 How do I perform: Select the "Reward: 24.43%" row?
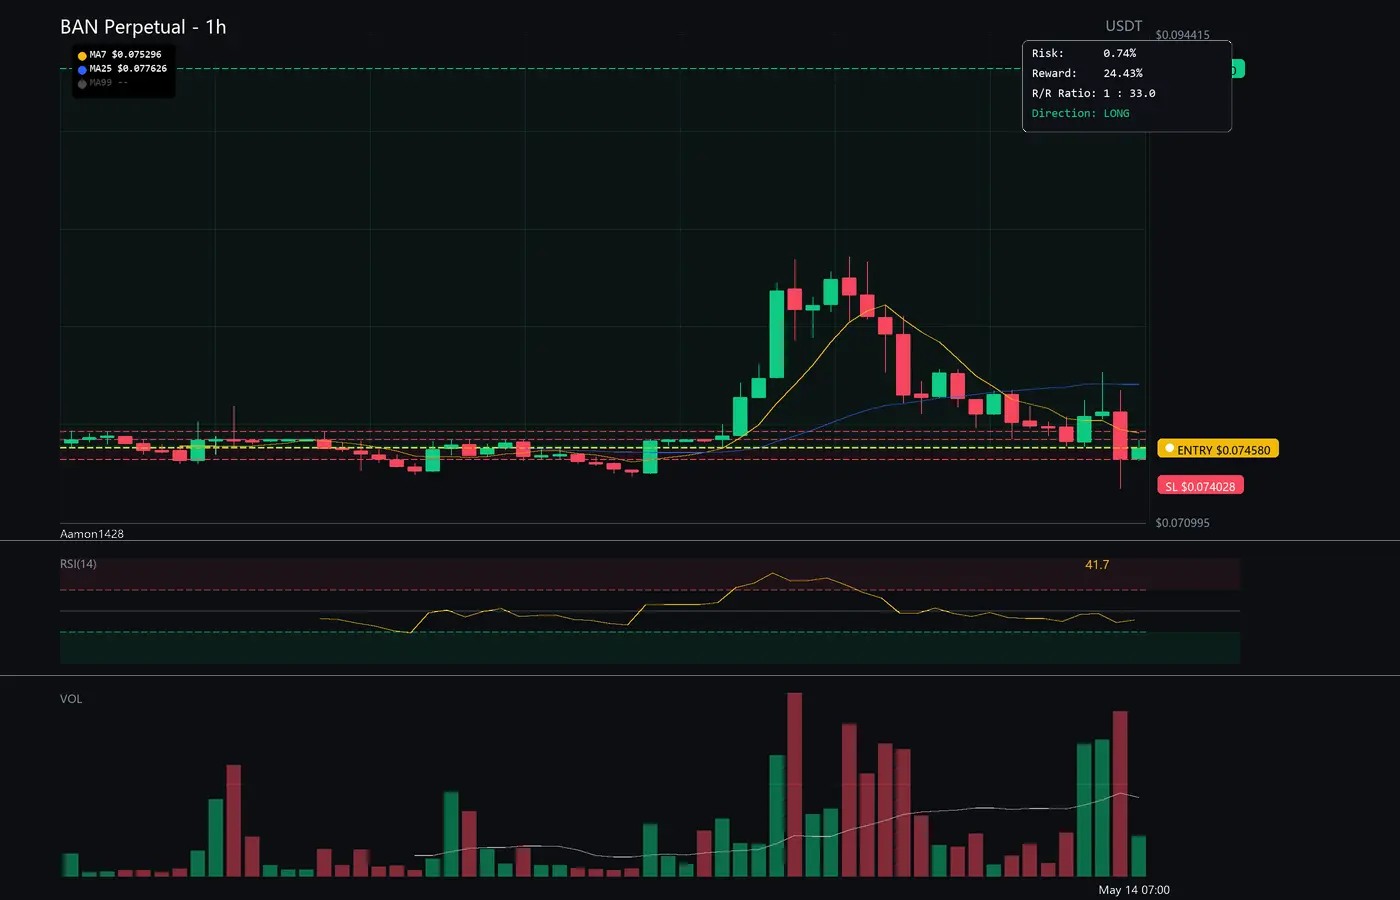(x=1087, y=73)
